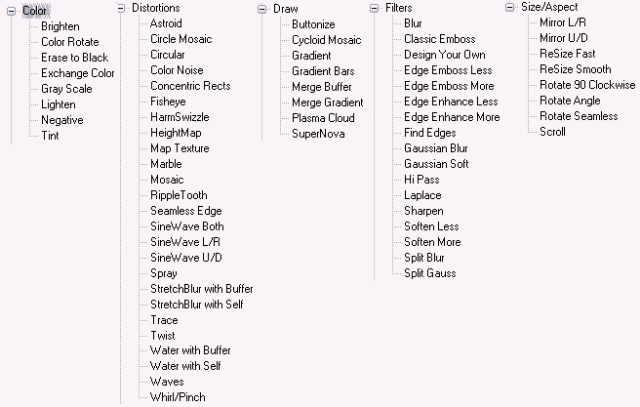The width and height of the screenshot is (640, 407).
Task: Collapse the Size/Aspect category
Action: pyautogui.click(x=509, y=7)
